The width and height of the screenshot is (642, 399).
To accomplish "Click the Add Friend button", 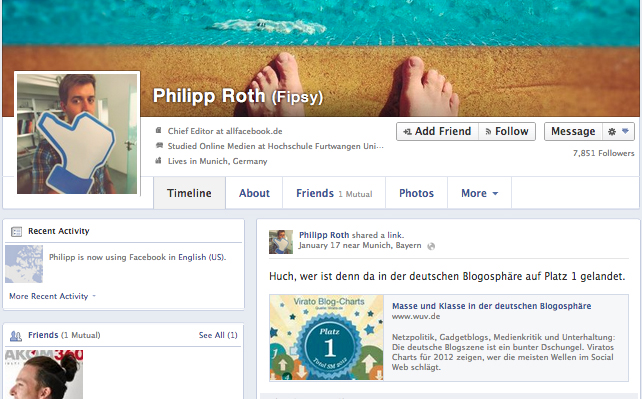I will [437, 131].
